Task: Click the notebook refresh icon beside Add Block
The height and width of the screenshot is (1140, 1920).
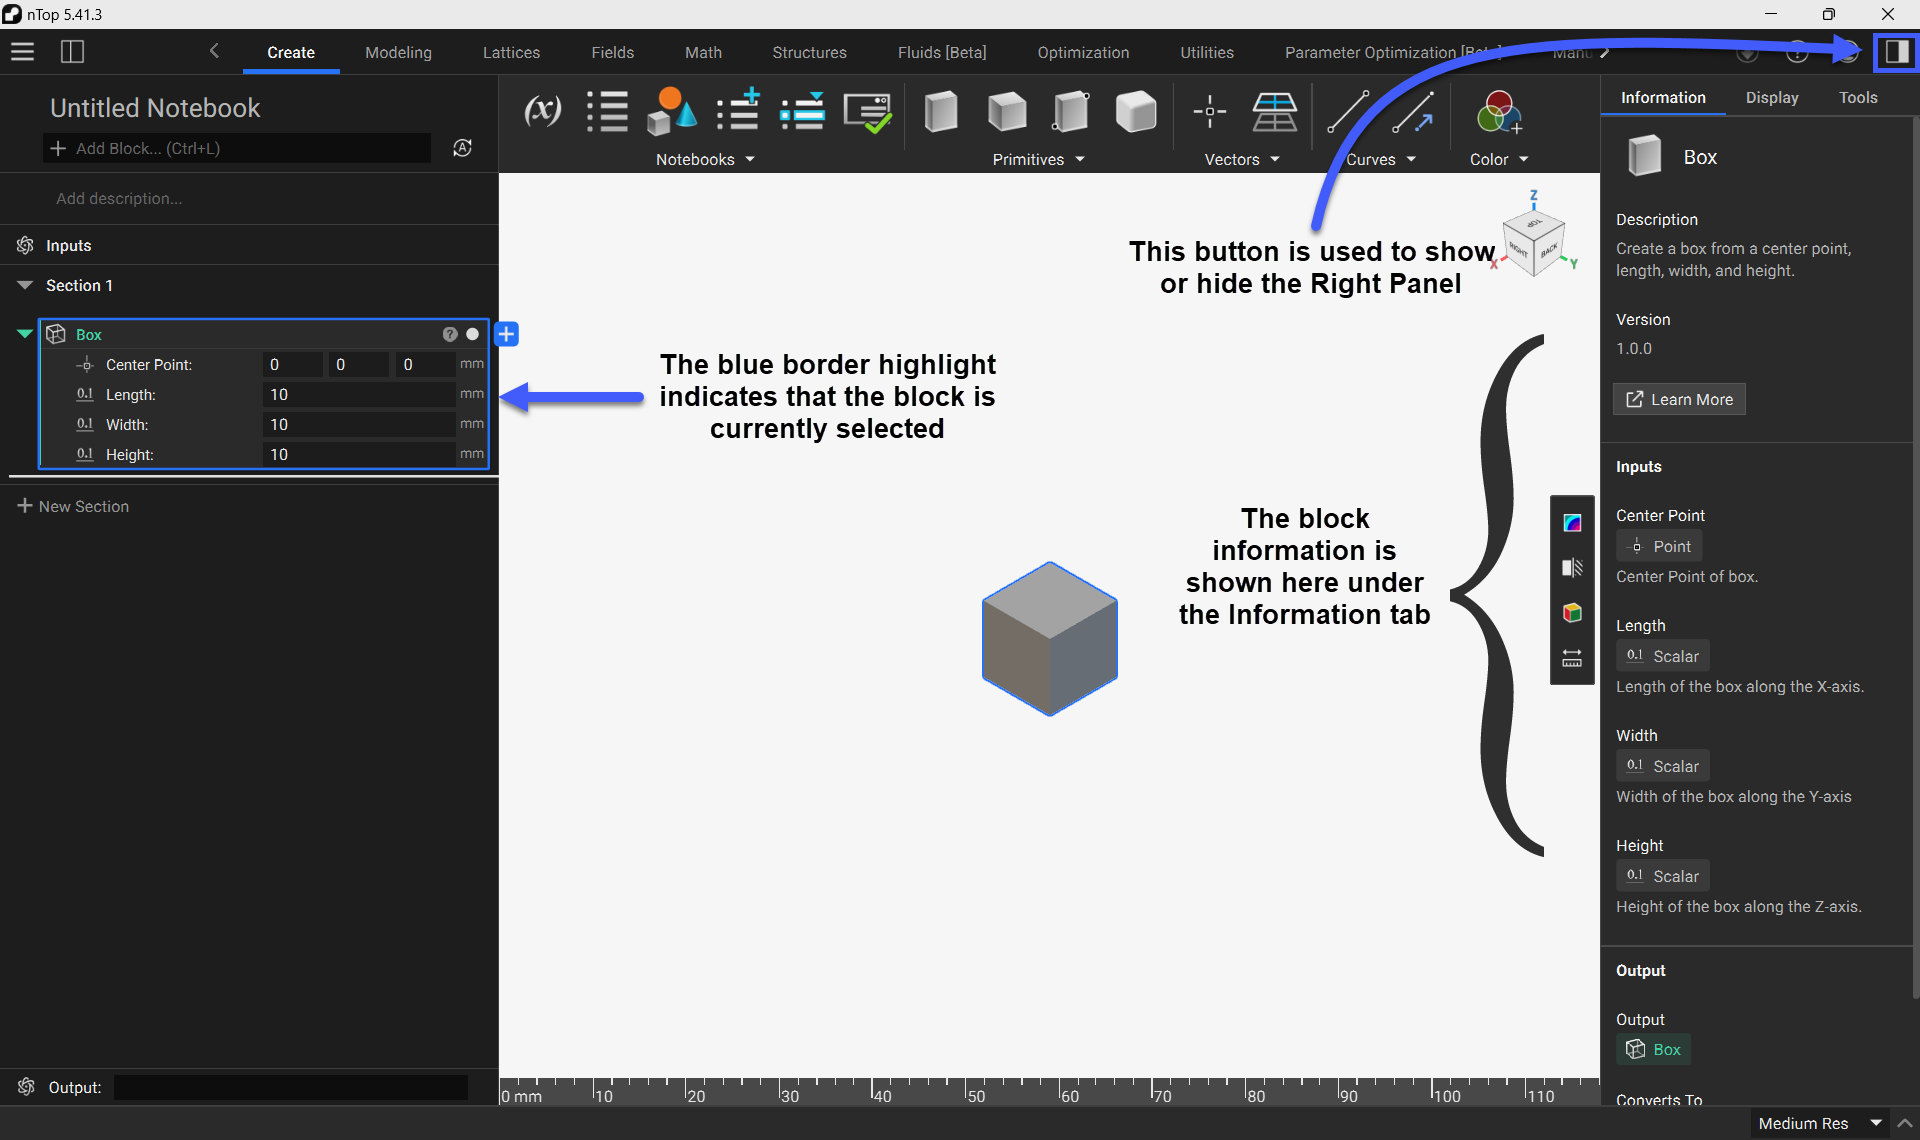Action: pyautogui.click(x=462, y=148)
